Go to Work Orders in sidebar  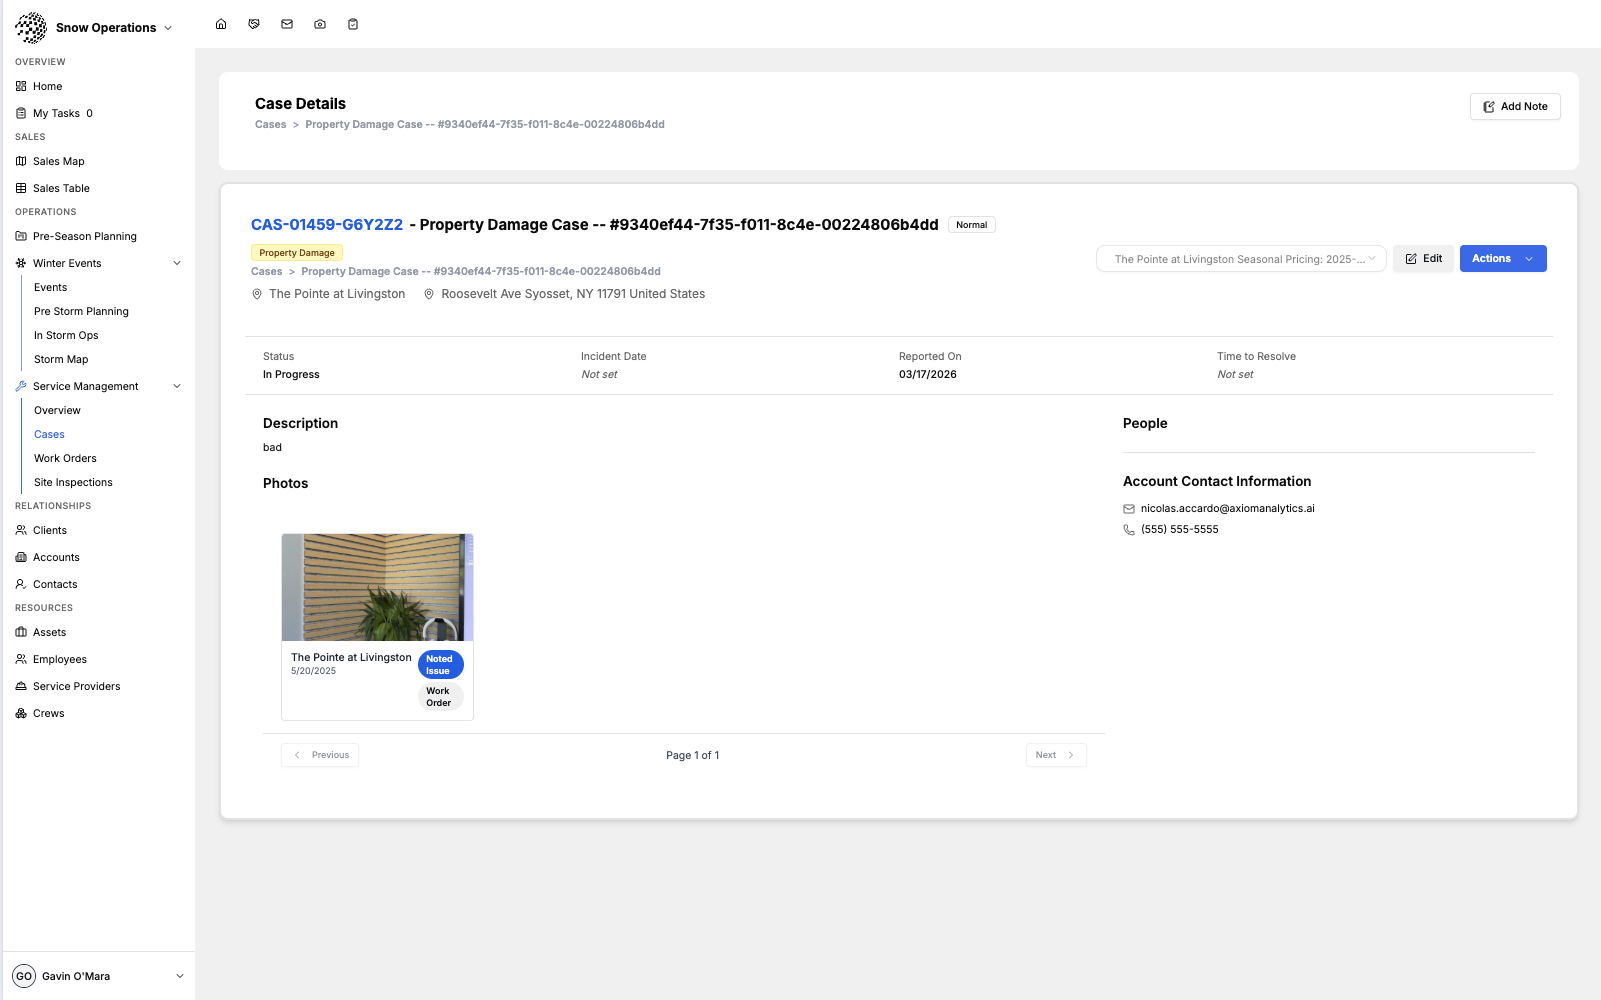(x=65, y=458)
